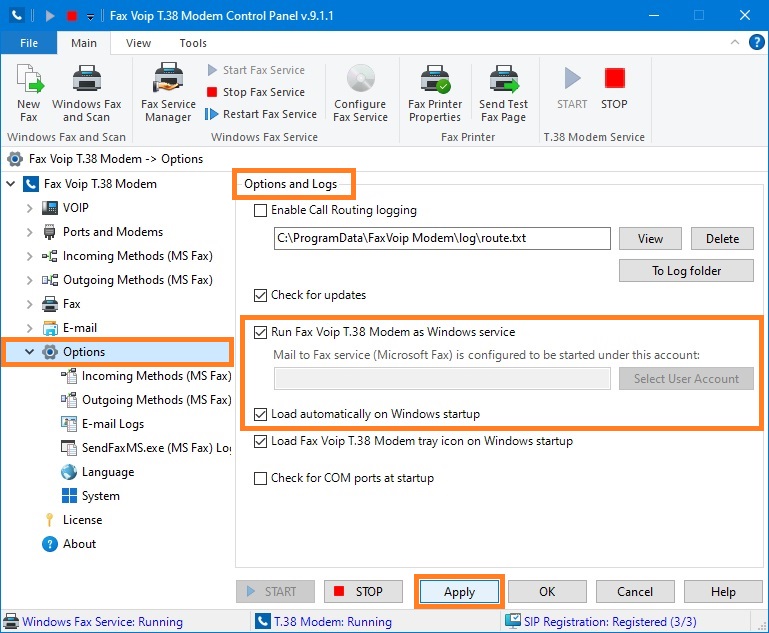Open Configure Fax Service
769x633 pixels.
click(x=360, y=93)
